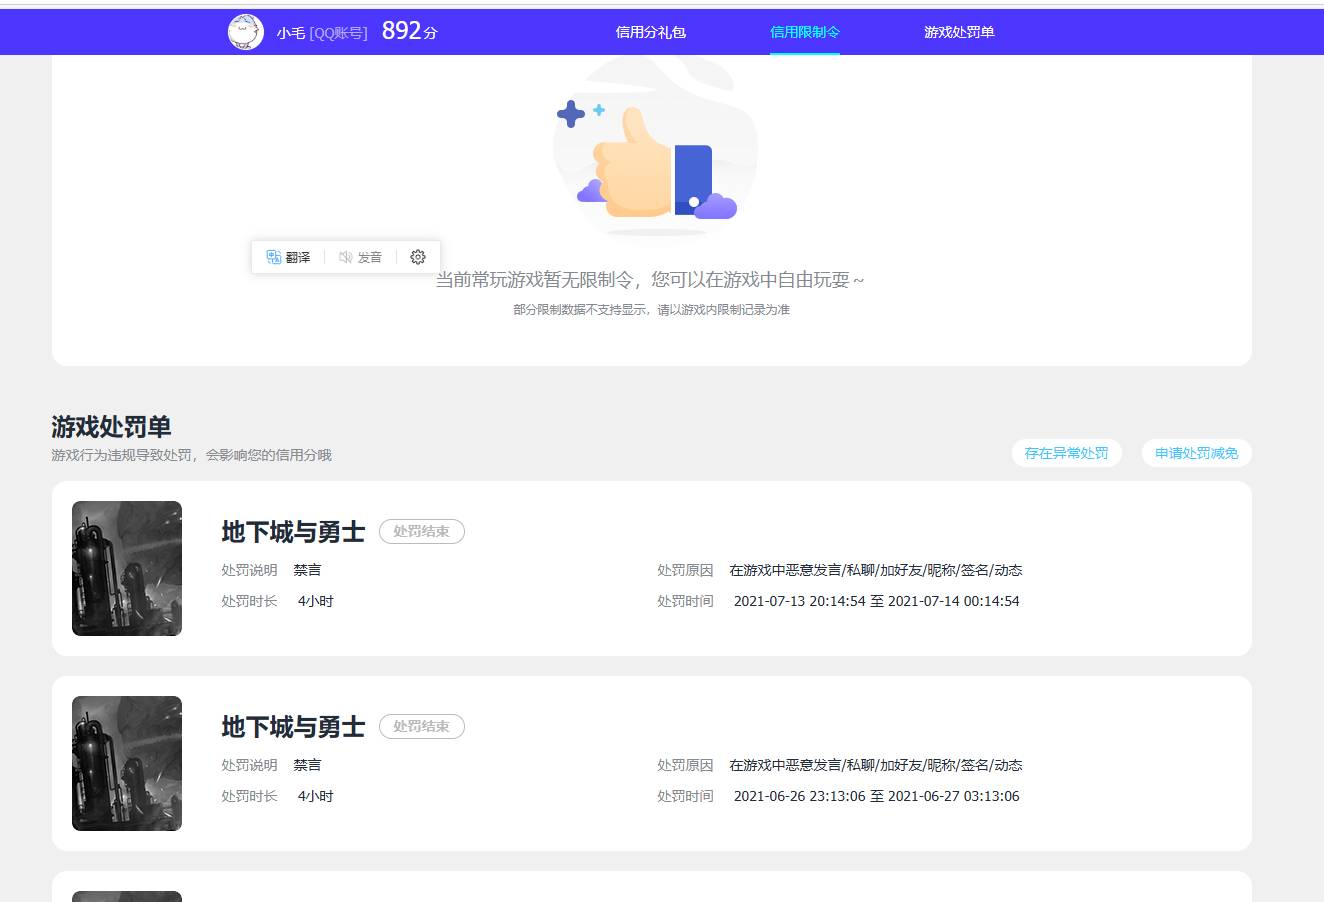Click 处罚结束 badge on second penalty
Image resolution: width=1324 pixels, height=902 pixels.
[x=421, y=726]
